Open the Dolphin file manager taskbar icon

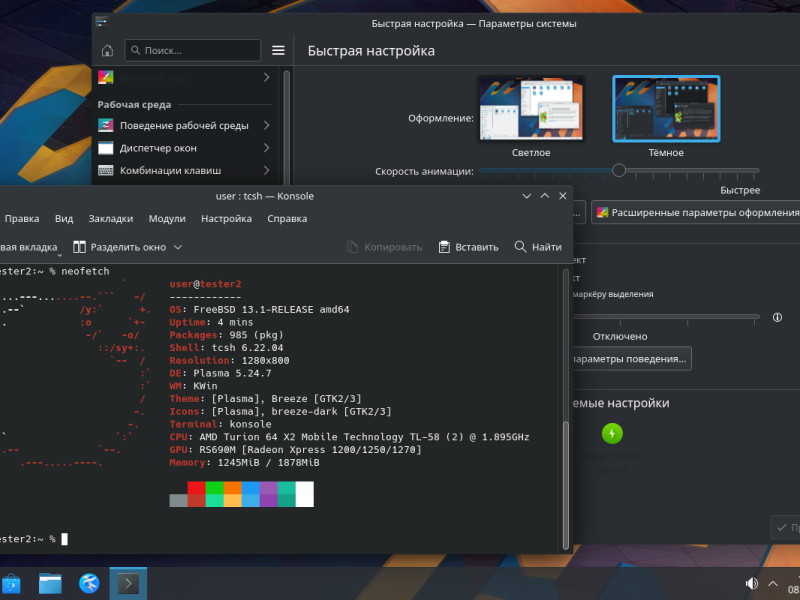[51, 583]
